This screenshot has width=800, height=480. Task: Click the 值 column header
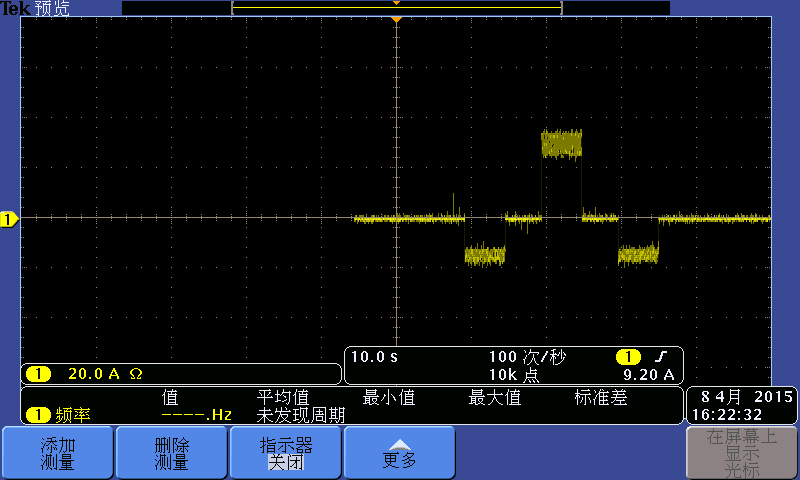tap(170, 397)
